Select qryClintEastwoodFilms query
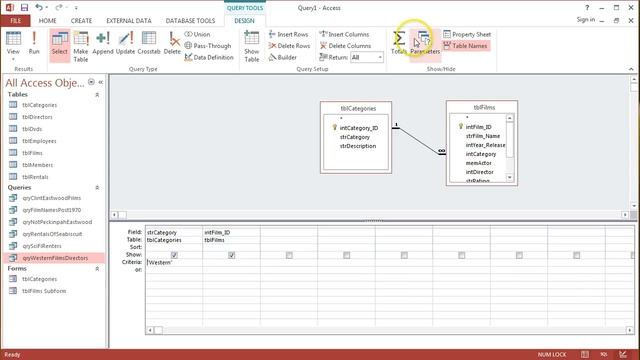 click(x=51, y=198)
